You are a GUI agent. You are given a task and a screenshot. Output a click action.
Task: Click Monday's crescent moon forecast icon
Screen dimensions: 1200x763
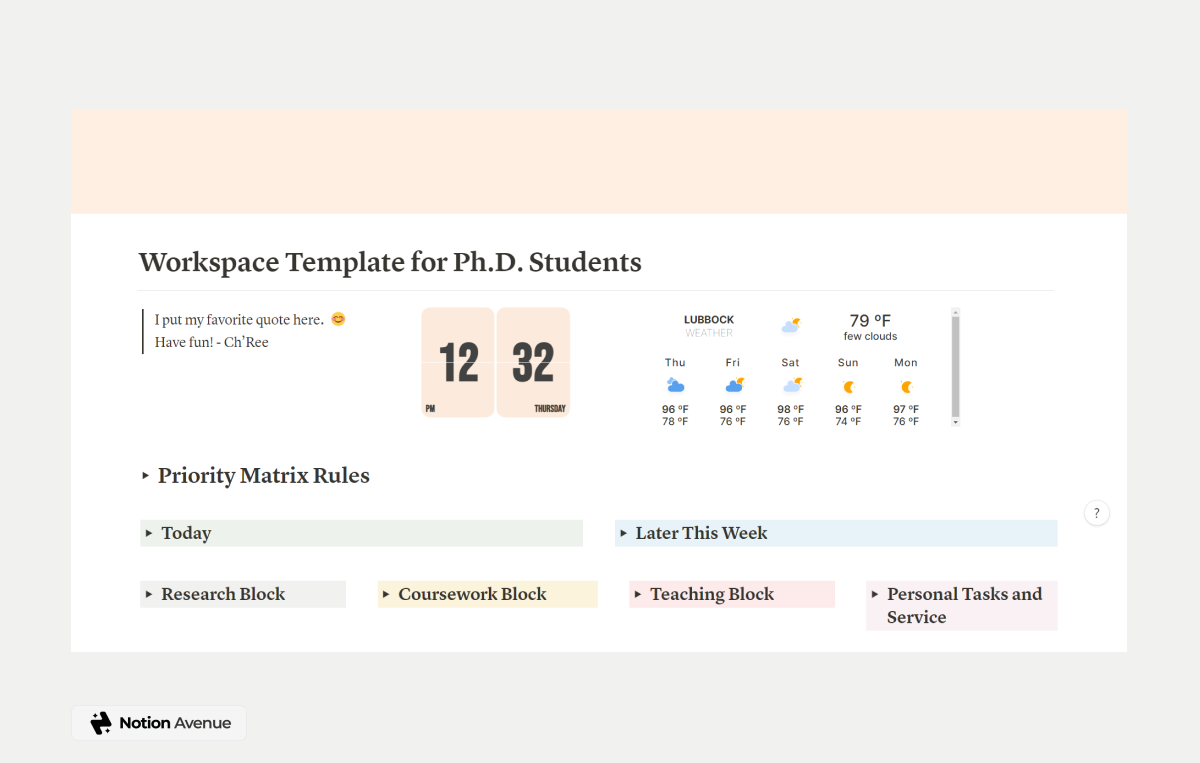pyautogui.click(x=905, y=385)
